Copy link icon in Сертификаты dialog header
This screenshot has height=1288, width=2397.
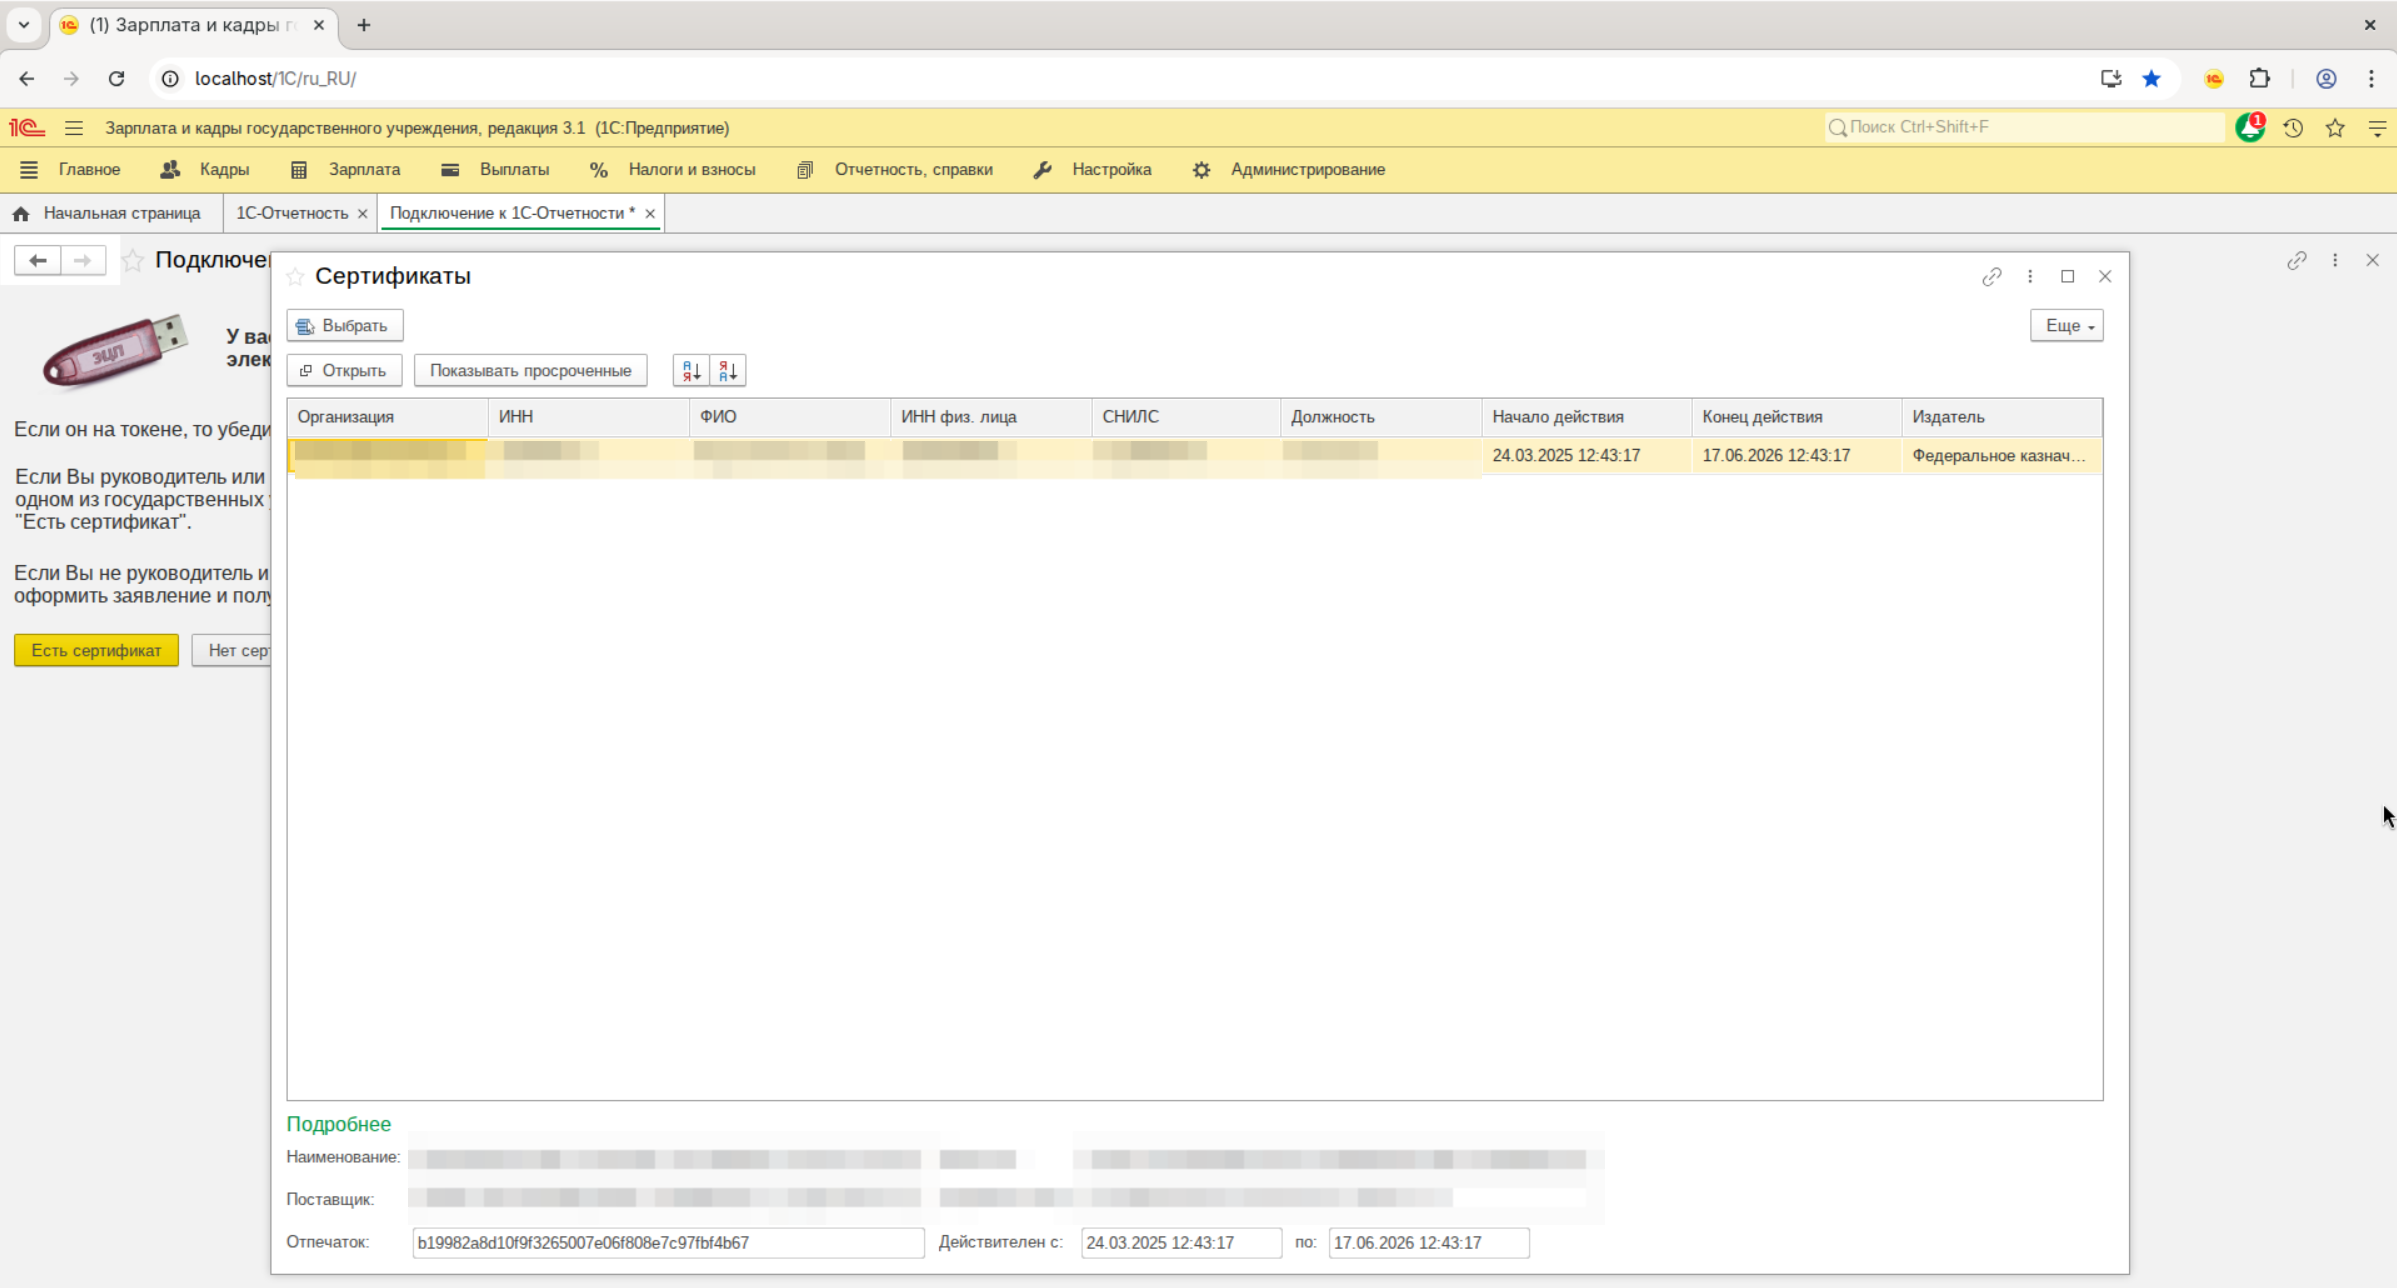[x=1991, y=277]
